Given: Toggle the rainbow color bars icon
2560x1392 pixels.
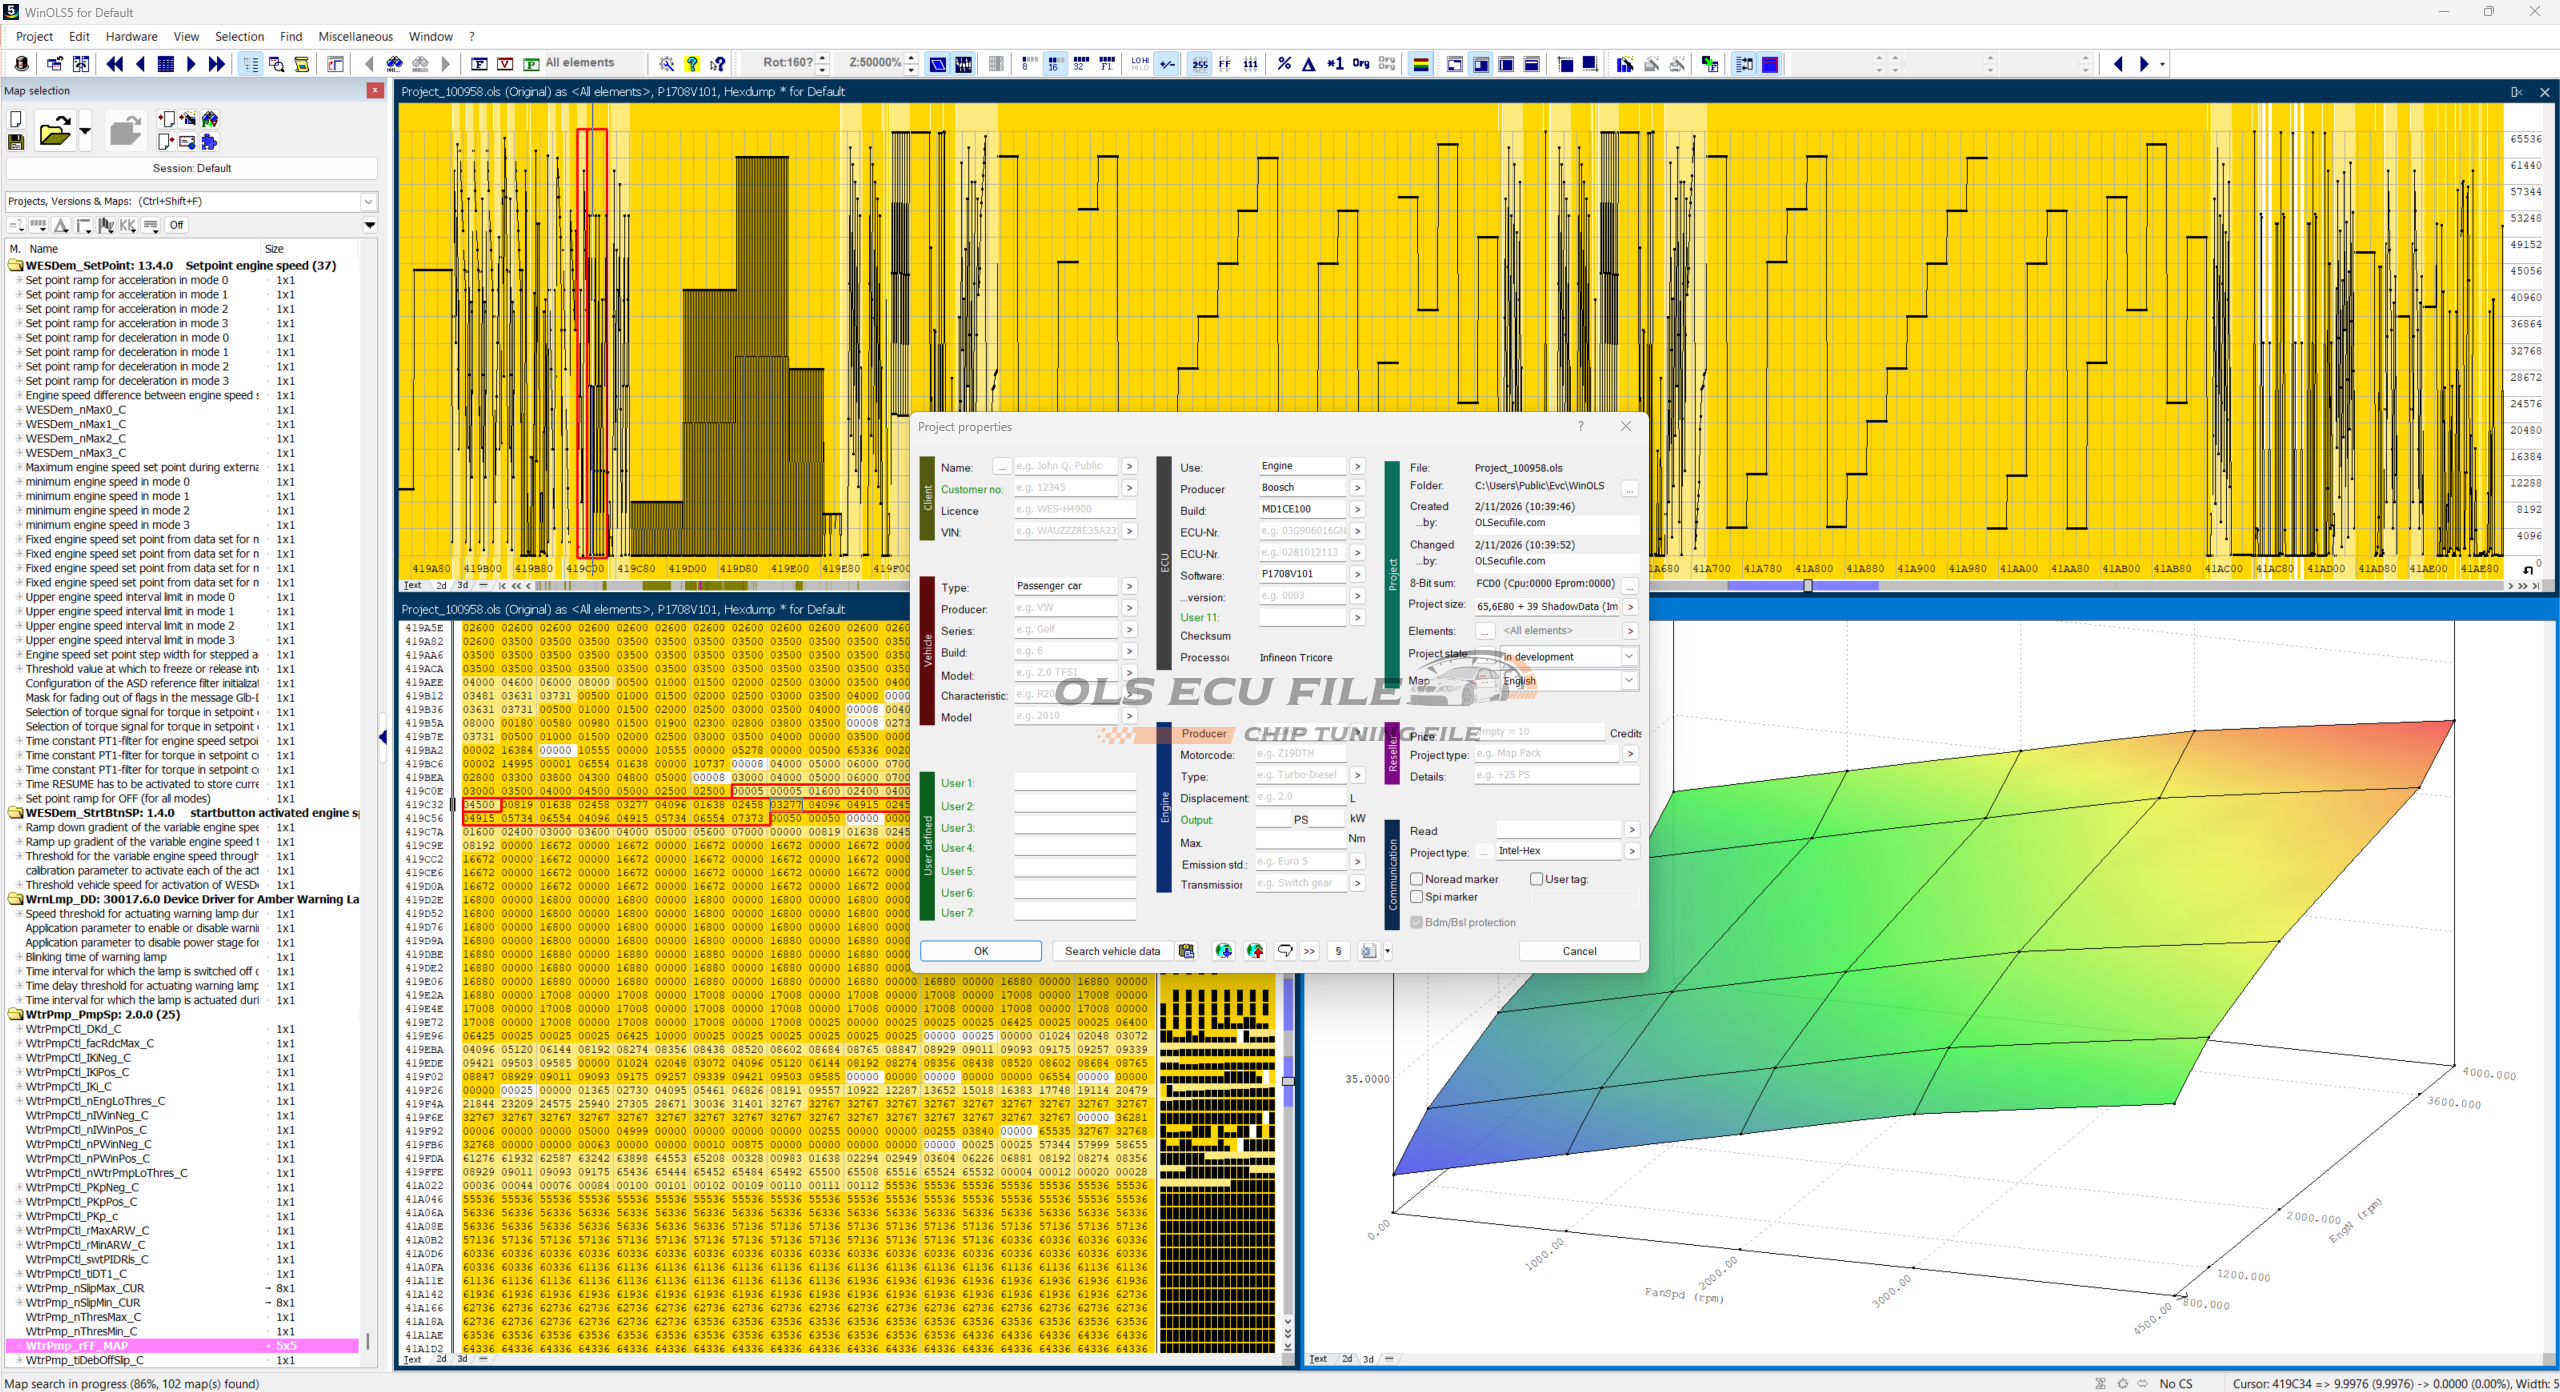Looking at the screenshot, I should click(1420, 64).
